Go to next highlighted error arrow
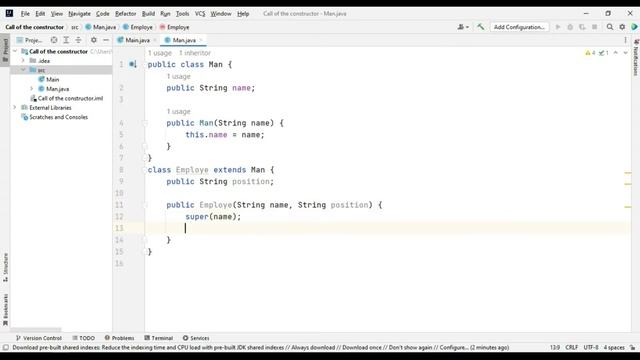The height and width of the screenshot is (360, 640). click(x=625, y=53)
